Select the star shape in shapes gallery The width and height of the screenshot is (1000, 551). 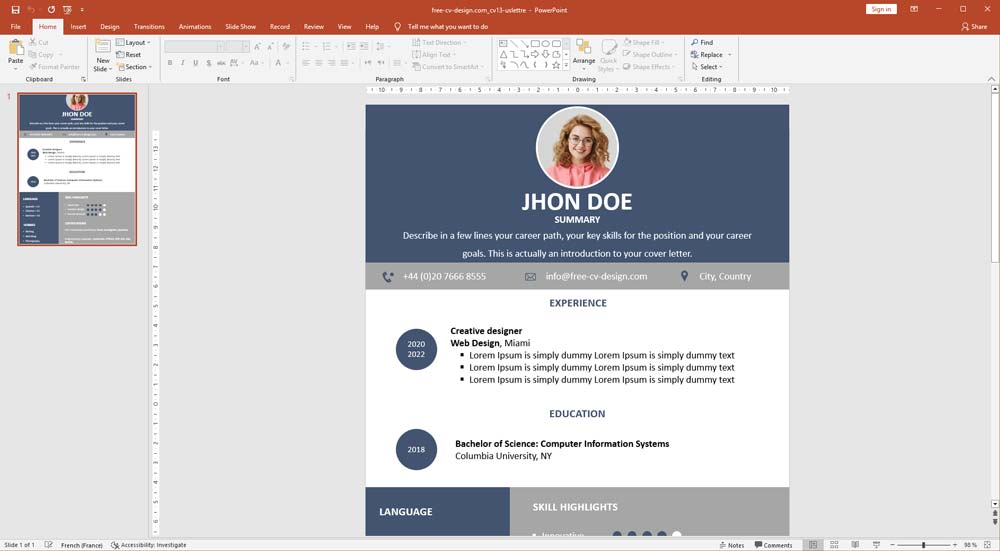pyautogui.click(x=556, y=65)
